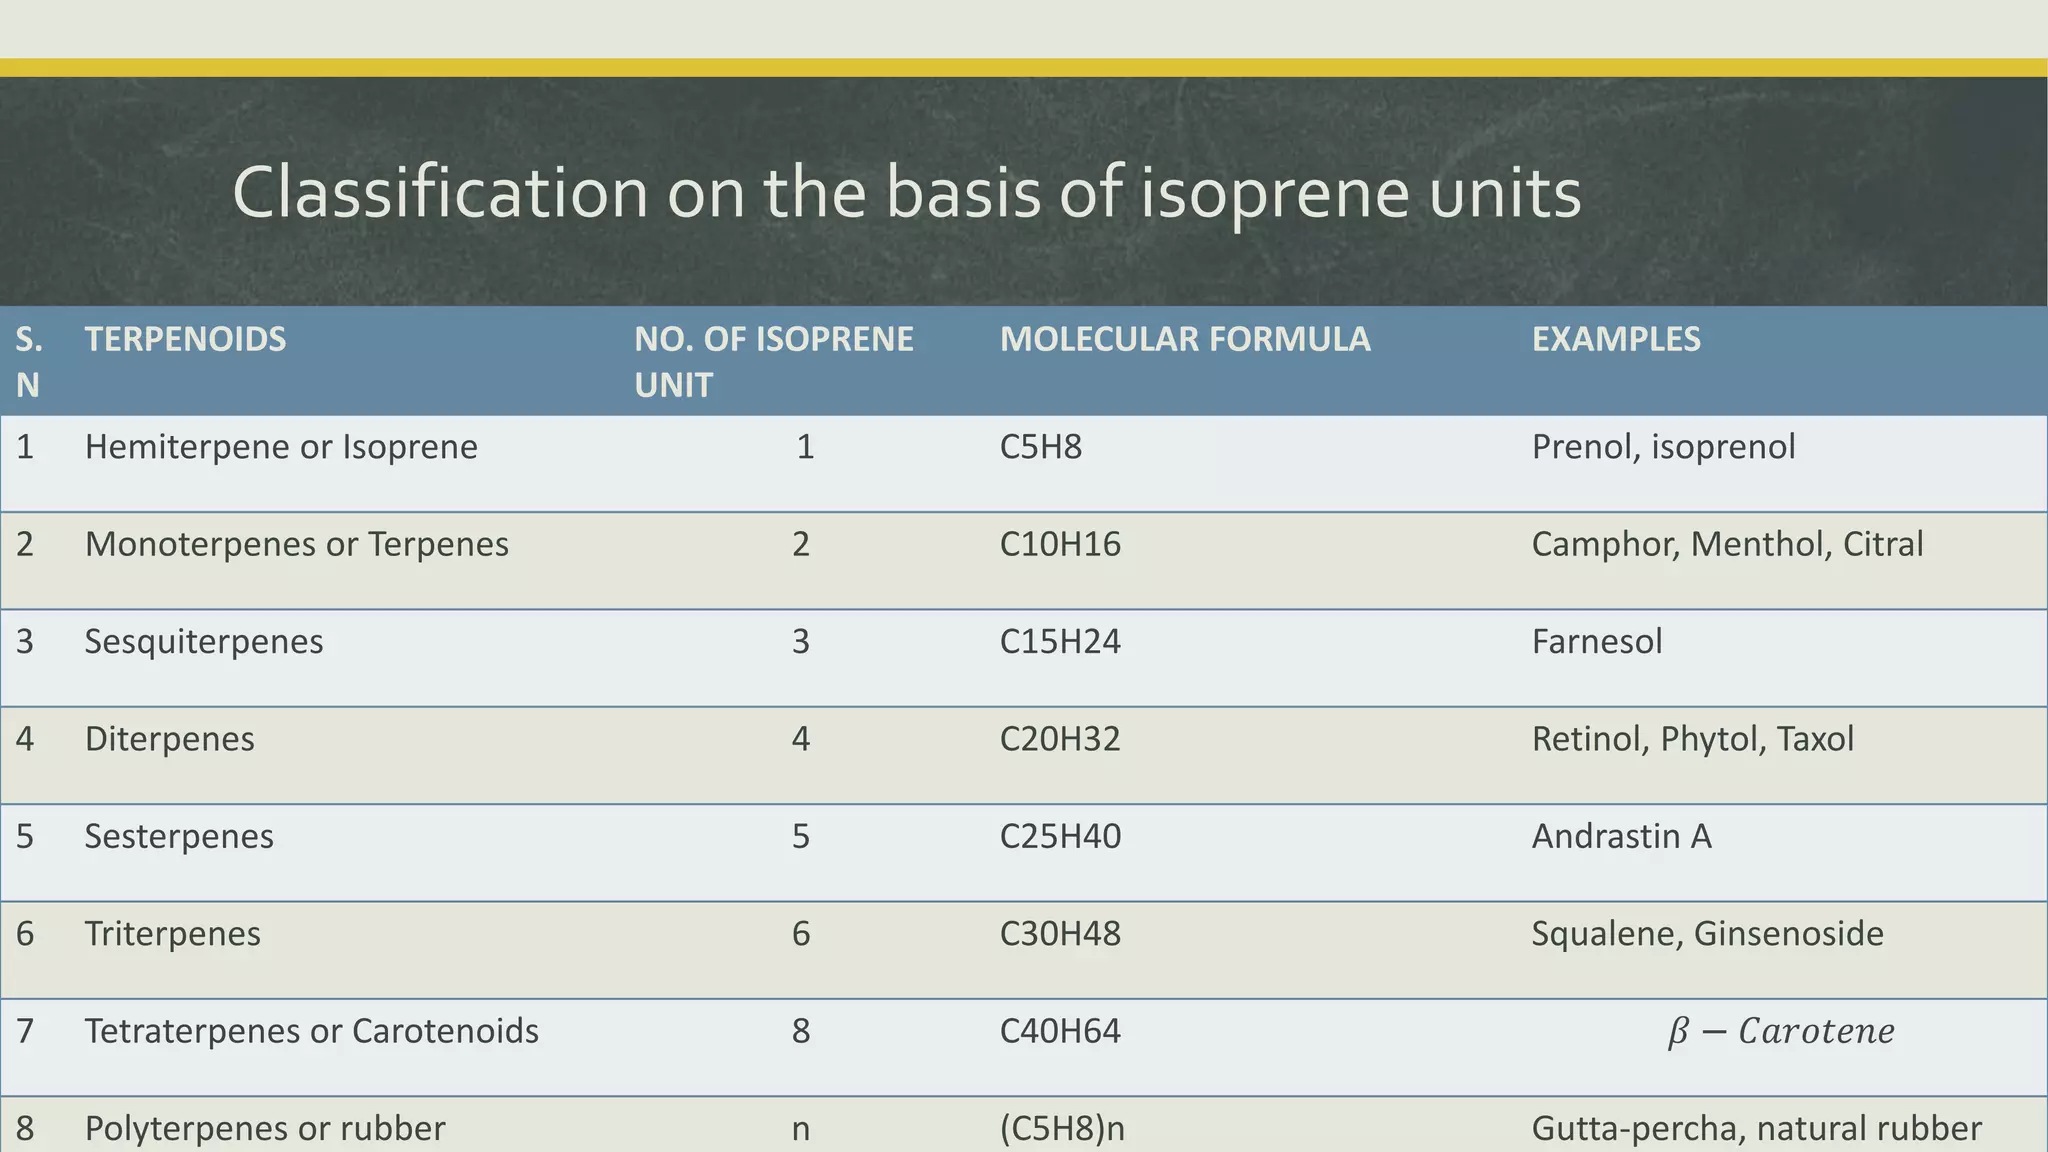Click the C15H24 formula cell
This screenshot has width=2048, height=1152.
(x=1060, y=641)
